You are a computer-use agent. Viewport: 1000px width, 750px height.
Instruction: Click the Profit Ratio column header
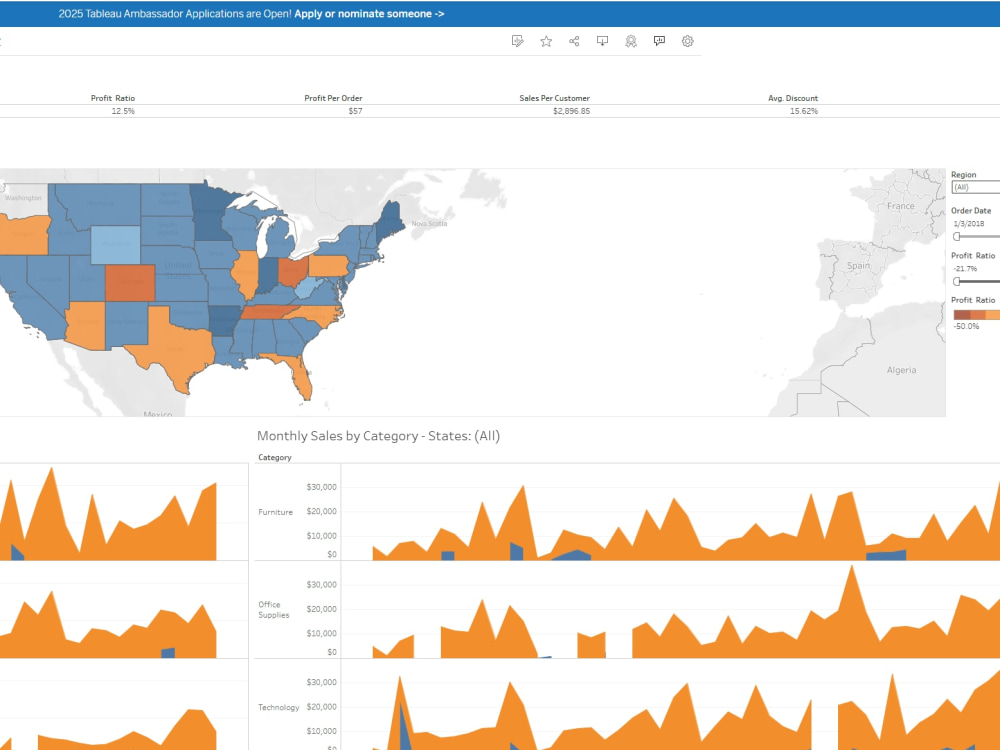112,98
